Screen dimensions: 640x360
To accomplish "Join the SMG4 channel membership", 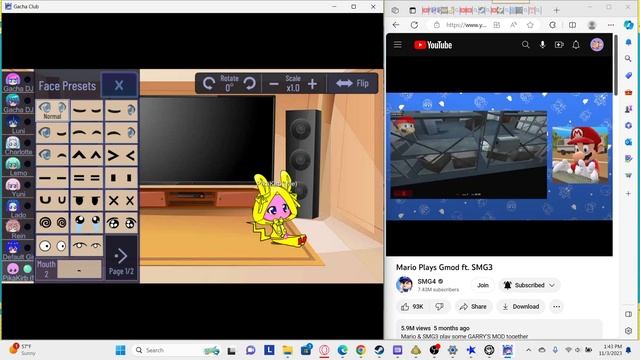I will click(483, 285).
